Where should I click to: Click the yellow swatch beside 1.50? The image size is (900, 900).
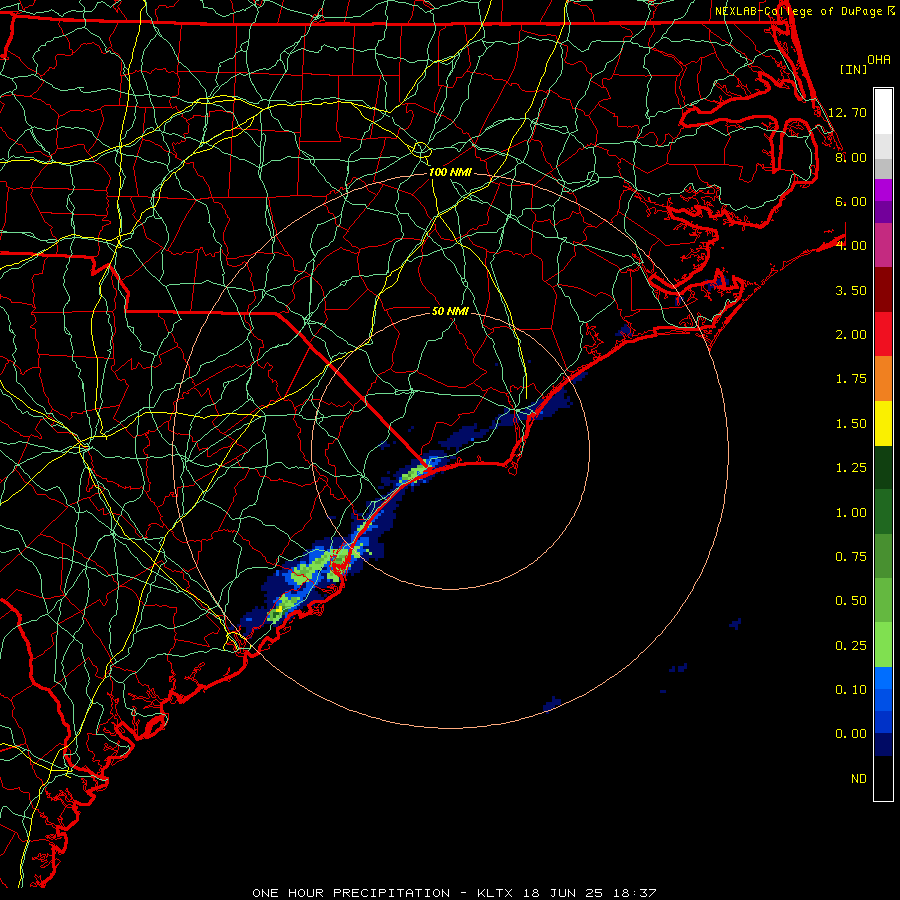[x=883, y=423]
